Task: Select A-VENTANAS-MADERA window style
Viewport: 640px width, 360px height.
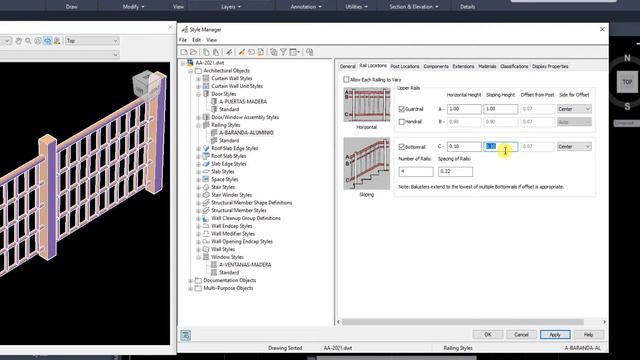Action: click(245, 264)
